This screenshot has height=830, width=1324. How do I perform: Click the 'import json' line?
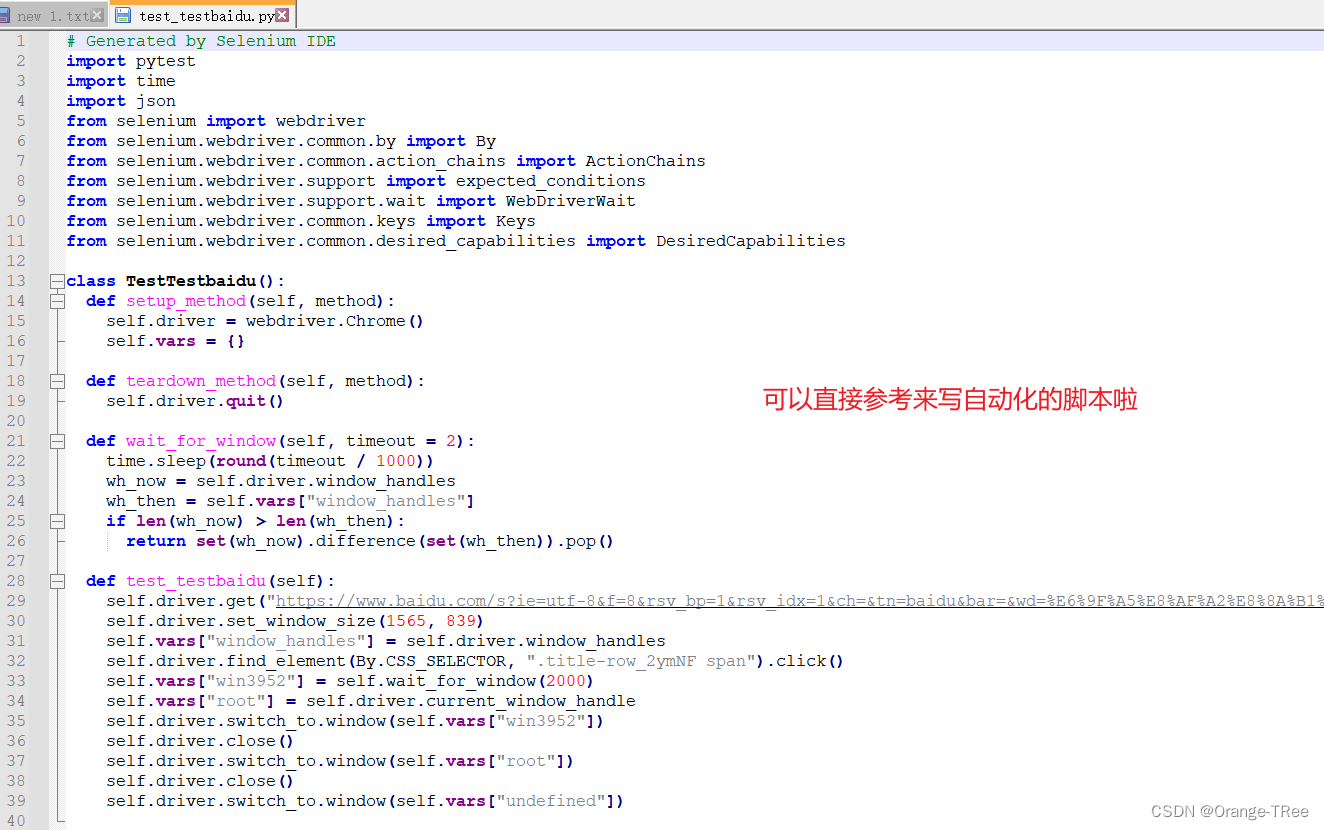[x=121, y=101]
